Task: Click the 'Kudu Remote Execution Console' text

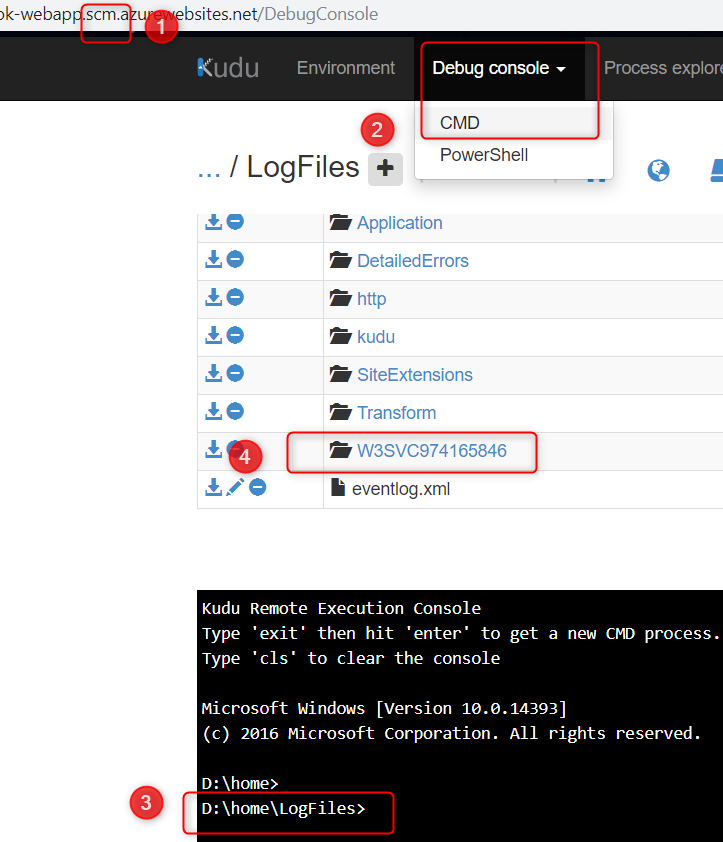Action: [341, 608]
